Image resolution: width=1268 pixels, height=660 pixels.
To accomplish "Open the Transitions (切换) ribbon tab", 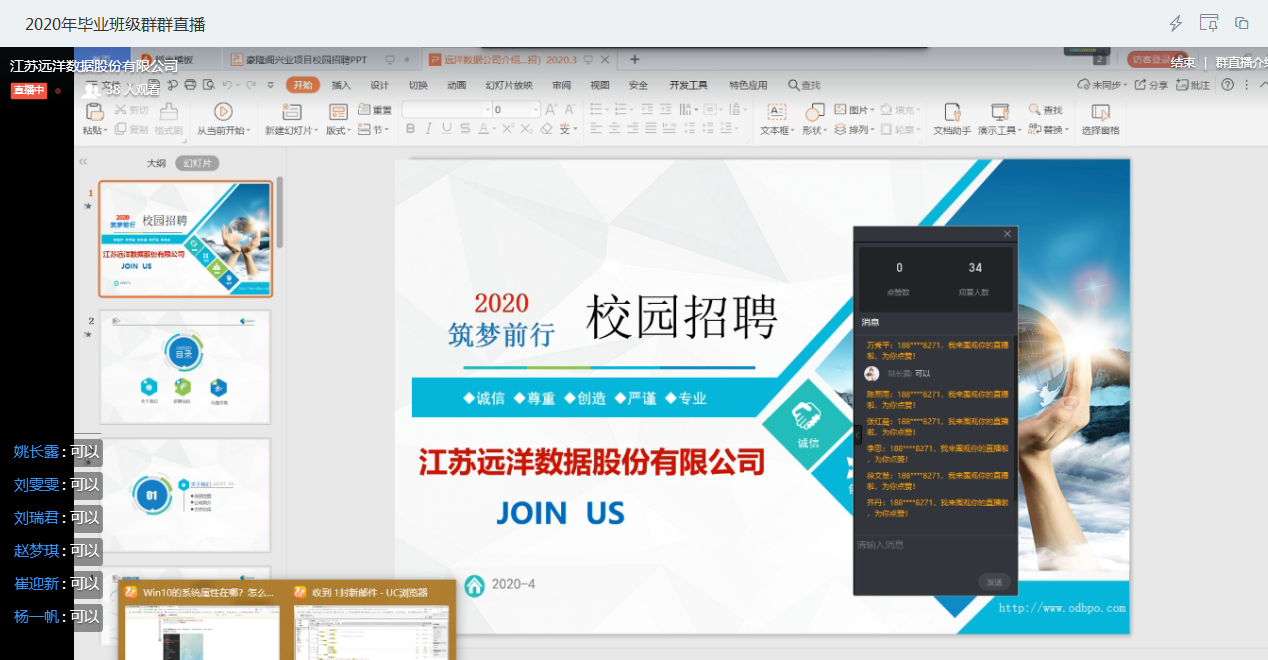I will point(418,85).
